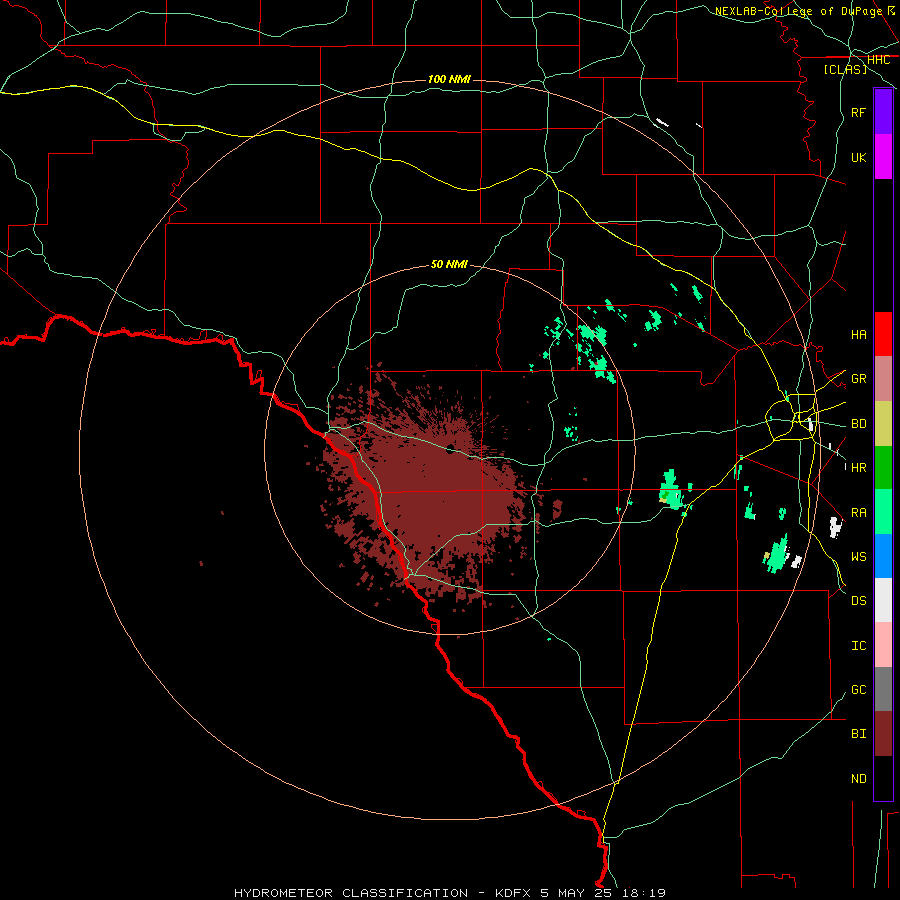Screen dimensions: 900x900
Task: Click the RA bright green legend swatch
Action: (x=883, y=512)
